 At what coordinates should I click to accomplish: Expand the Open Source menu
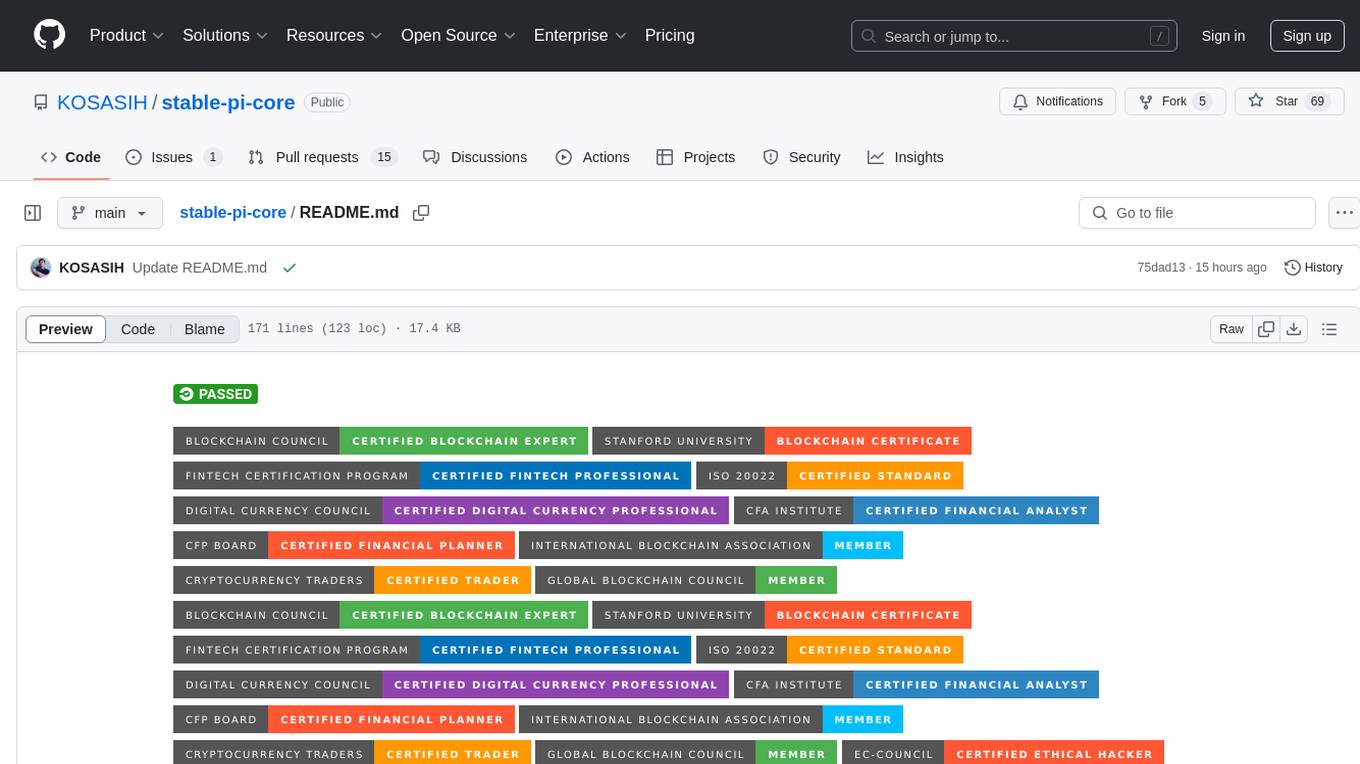458,35
